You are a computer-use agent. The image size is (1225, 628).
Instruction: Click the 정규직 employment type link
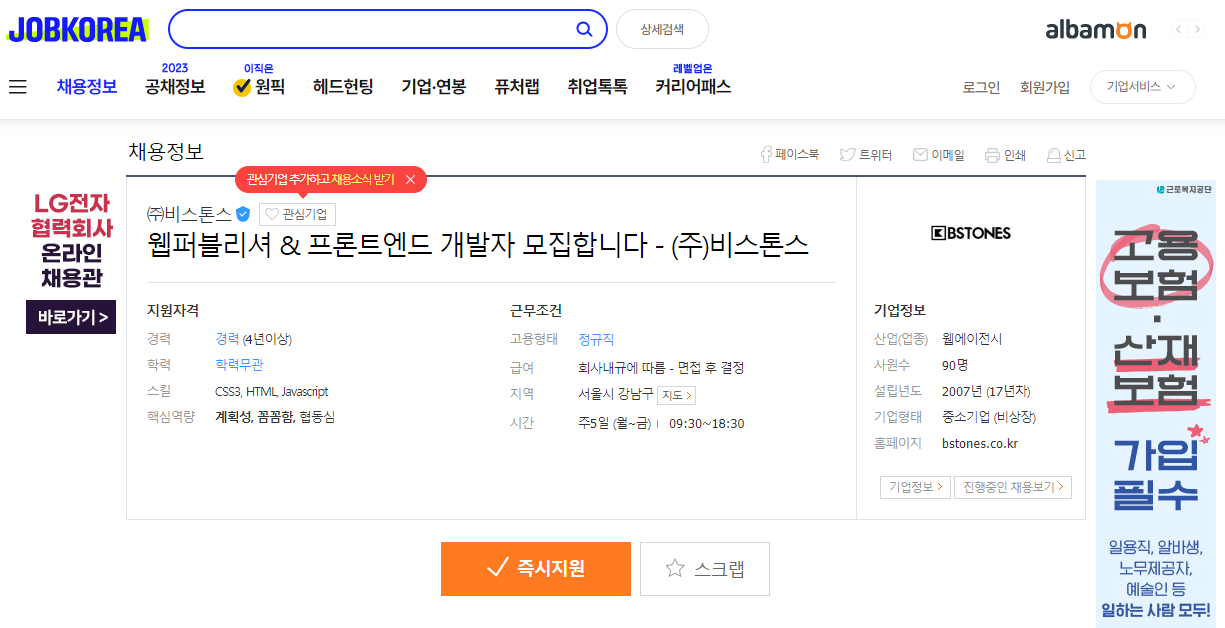tap(596, 340)
